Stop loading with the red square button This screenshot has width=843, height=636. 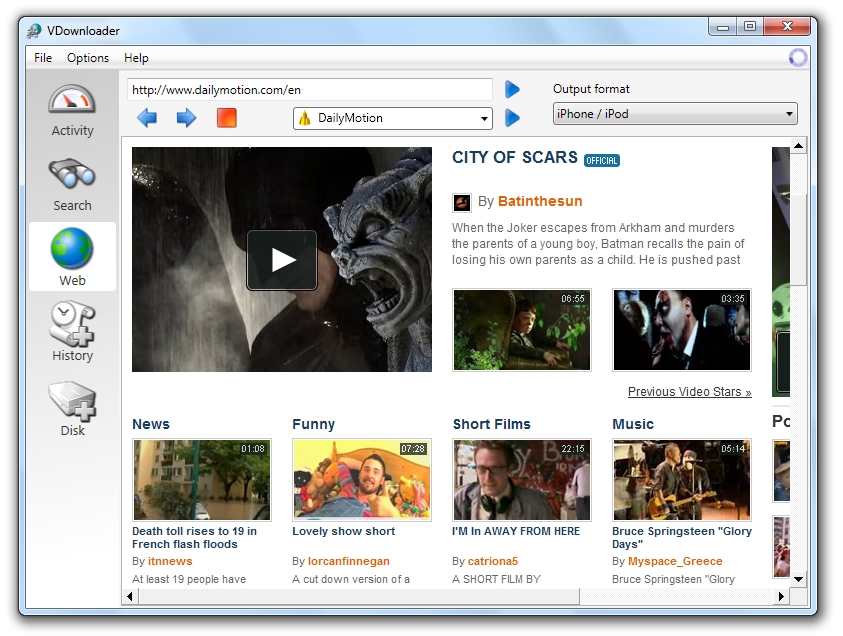click(226, 118)
